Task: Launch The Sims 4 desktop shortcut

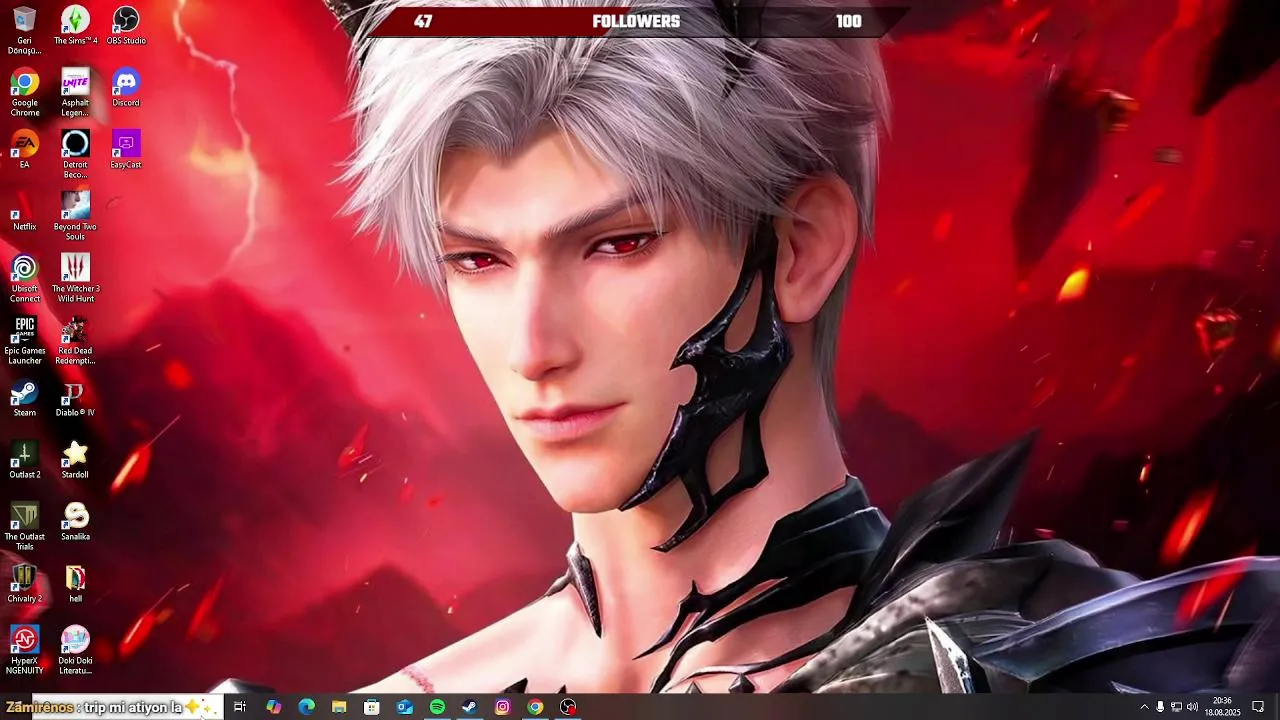Action: (x=75, y=26)
